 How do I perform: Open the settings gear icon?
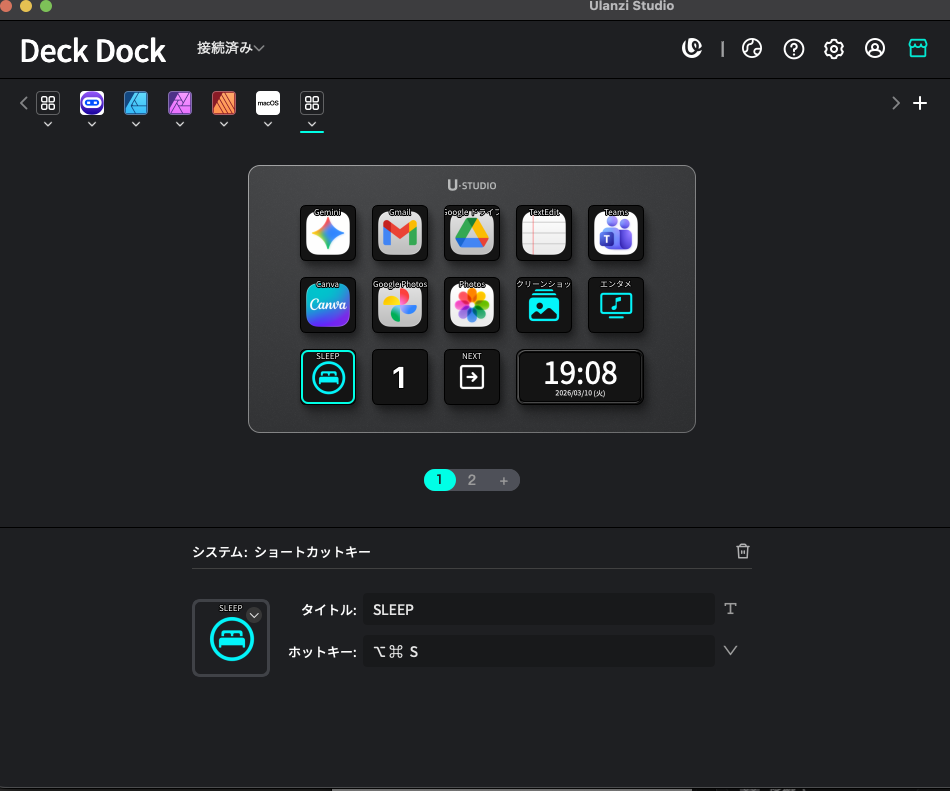pyautogui.click(x=833, y=48)
